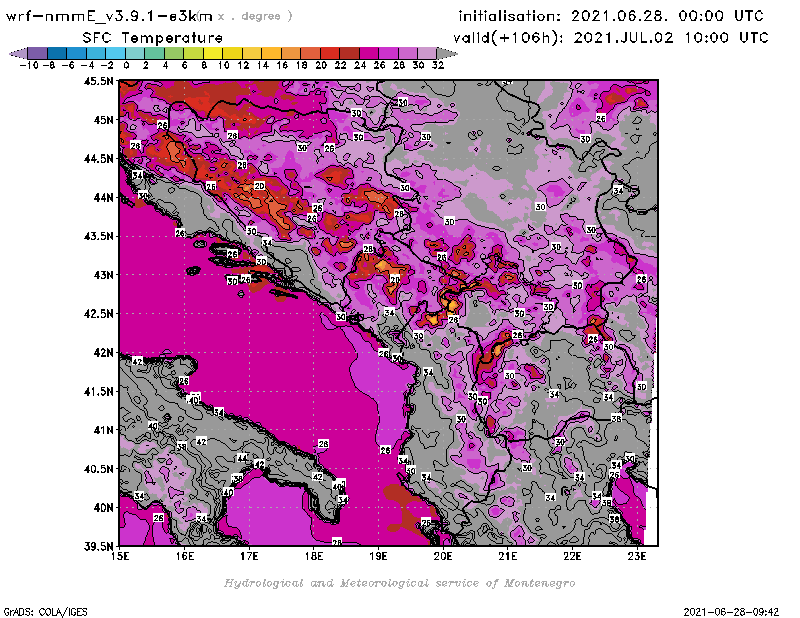Screen dimensions: 800x618
Task: Click the legend value -10
Action: click(x=29, y=65)
